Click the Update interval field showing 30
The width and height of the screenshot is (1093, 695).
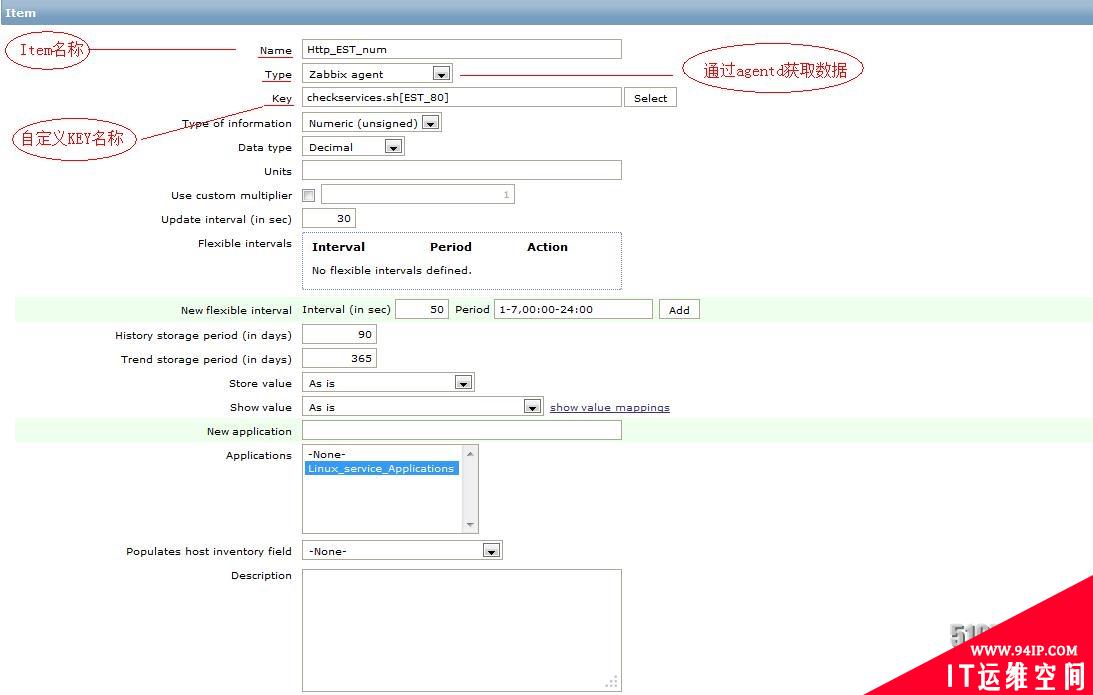click(329, 218)
